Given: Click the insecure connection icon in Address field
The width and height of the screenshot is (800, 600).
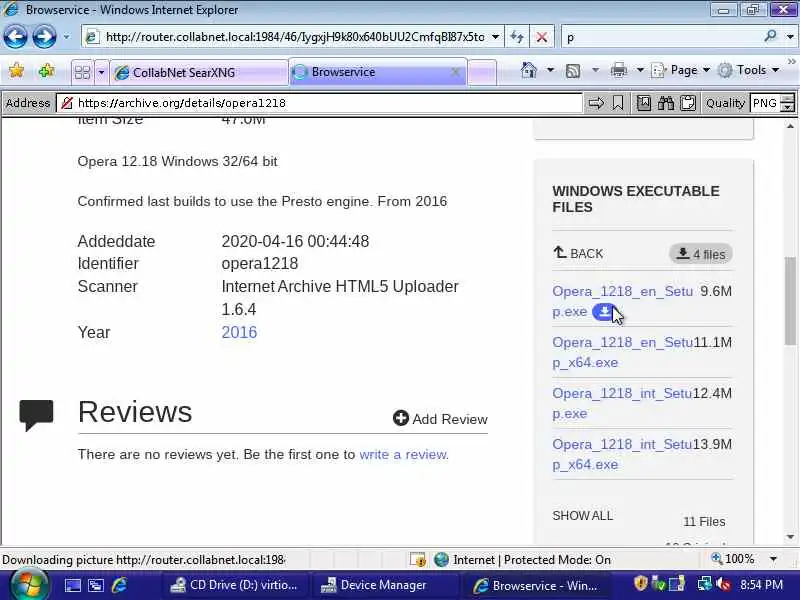Looking at the screenshot, I should [x=67, y=103].
